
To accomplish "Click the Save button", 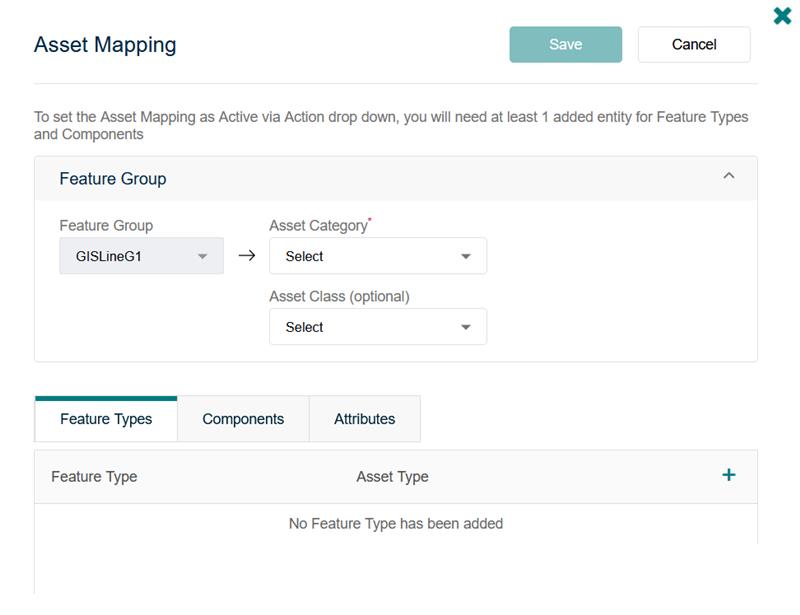I will click(565, 44).
